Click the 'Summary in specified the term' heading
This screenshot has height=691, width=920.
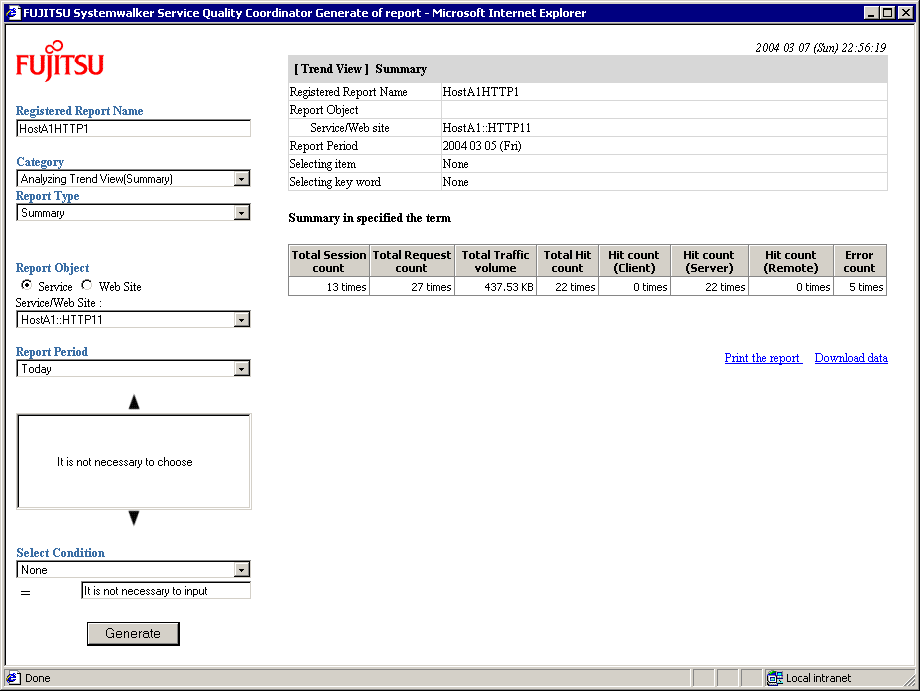click(x=370, y=218)
